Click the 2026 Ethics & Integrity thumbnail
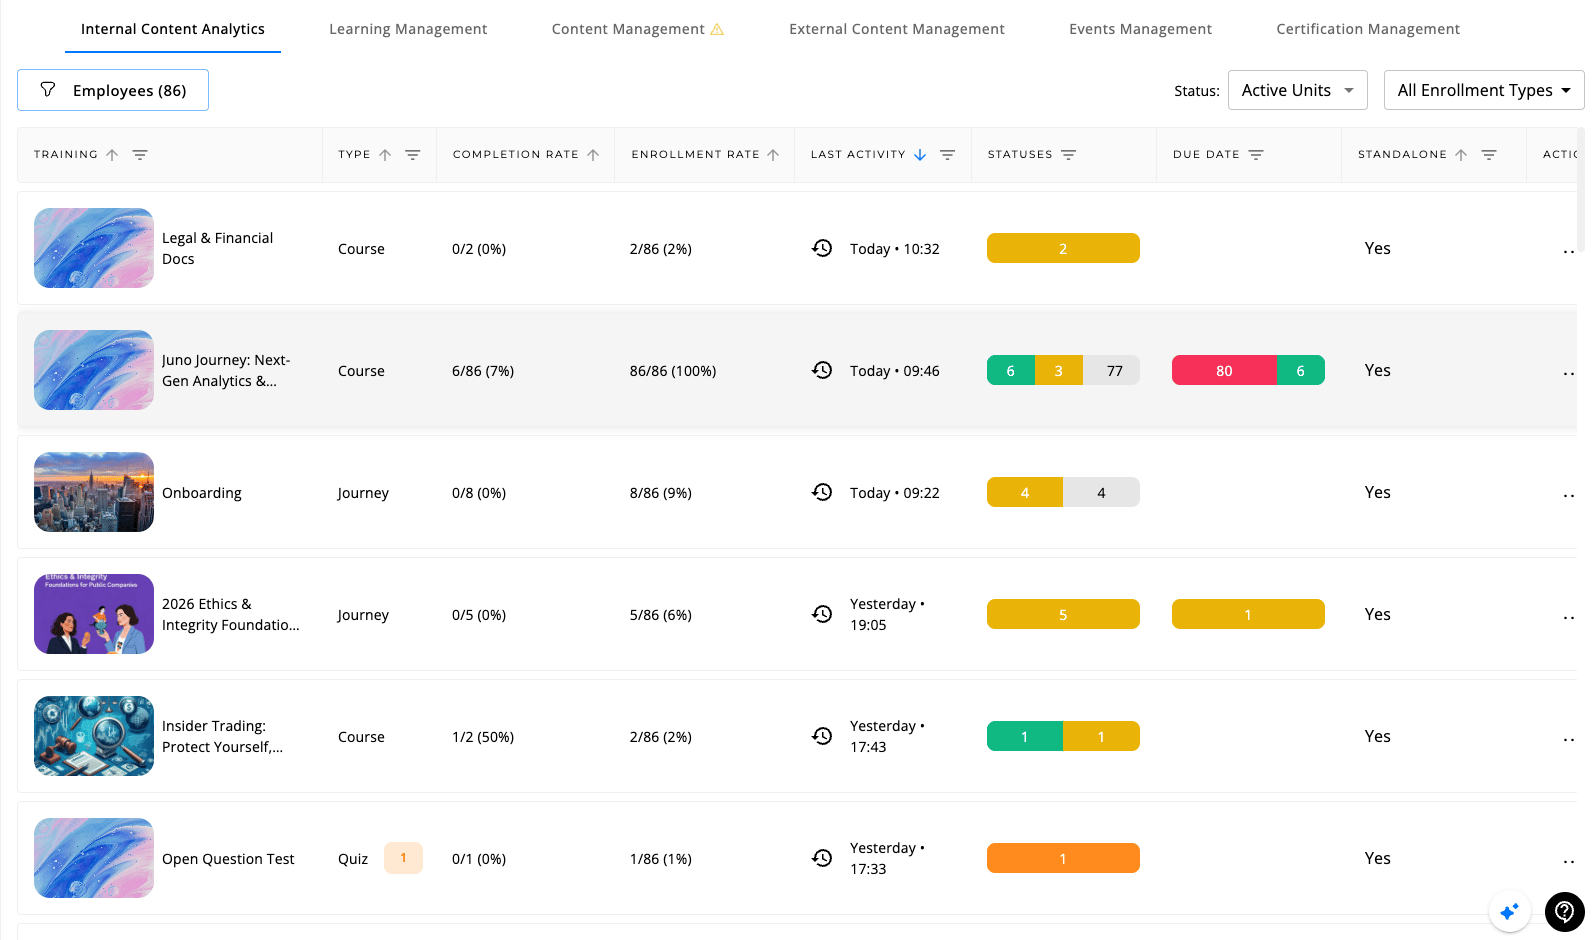Viewport: 1596px width, 940px height. click(94, 614)
